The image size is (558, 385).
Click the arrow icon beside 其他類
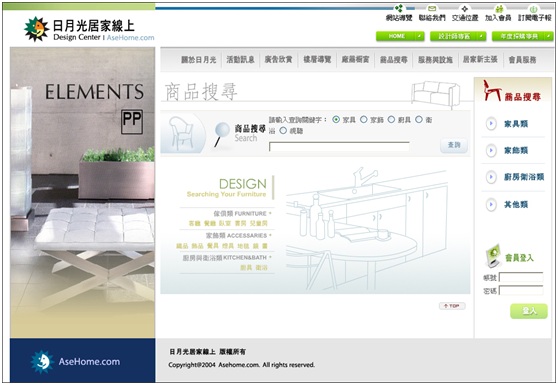pos(491,205)
